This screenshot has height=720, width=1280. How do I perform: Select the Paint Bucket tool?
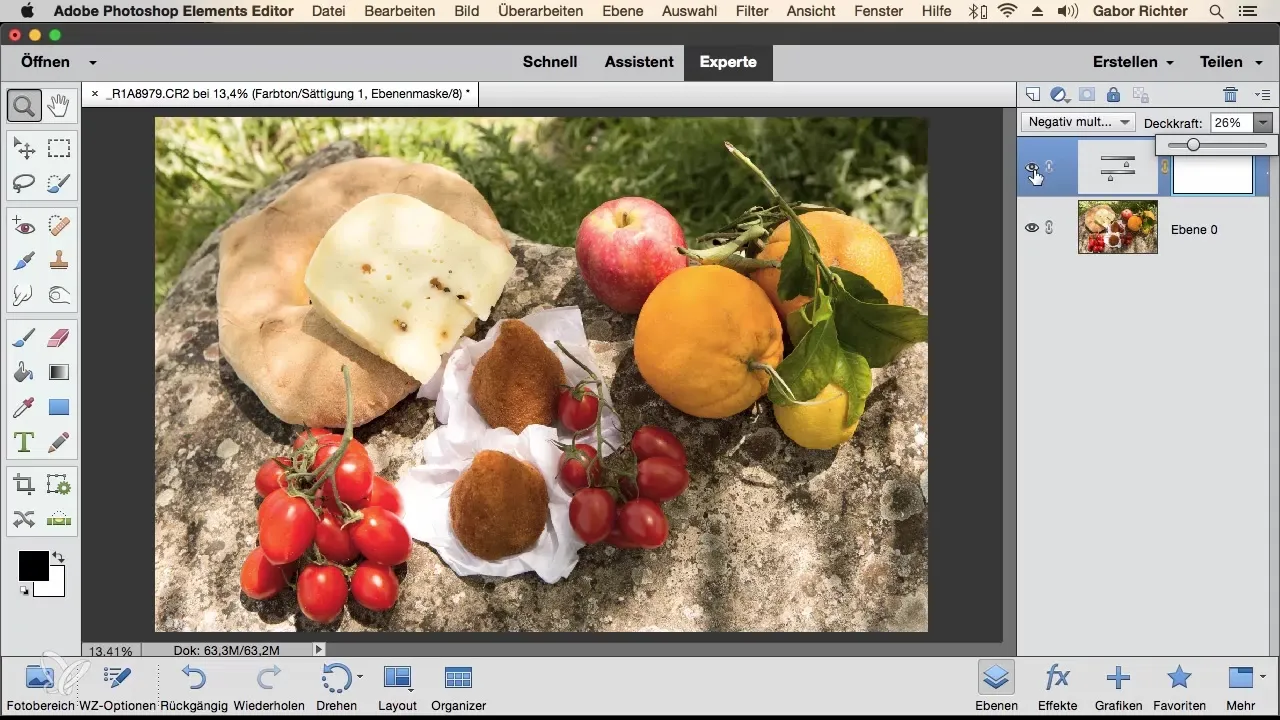24,372
